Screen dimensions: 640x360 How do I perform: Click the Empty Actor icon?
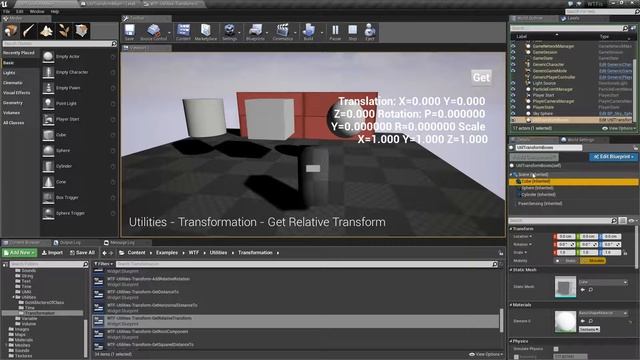coord(48,57)
